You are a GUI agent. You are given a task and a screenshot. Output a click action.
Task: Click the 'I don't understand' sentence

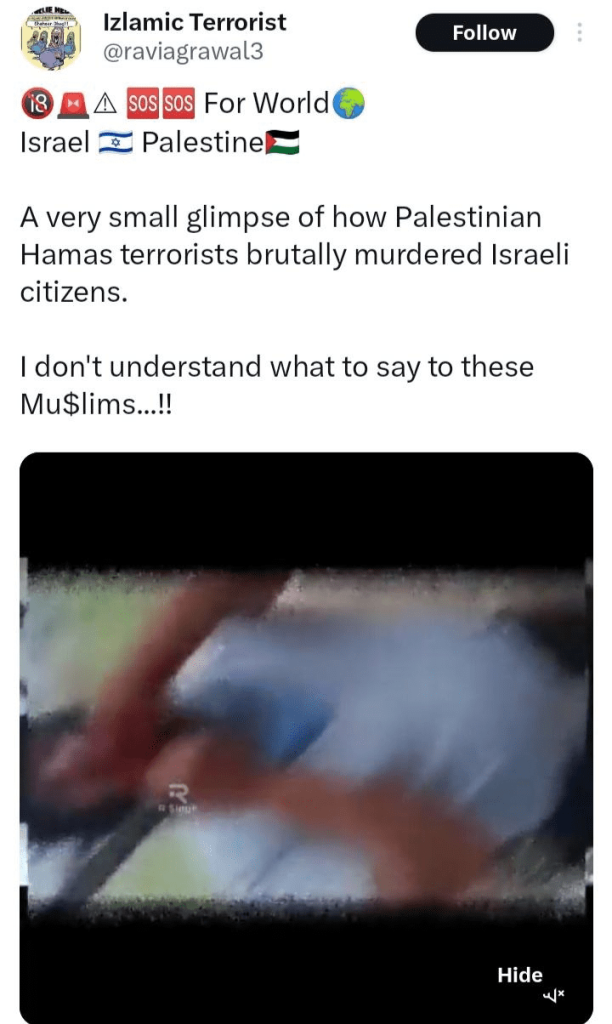pyautogui.click(x=277, y=385)
